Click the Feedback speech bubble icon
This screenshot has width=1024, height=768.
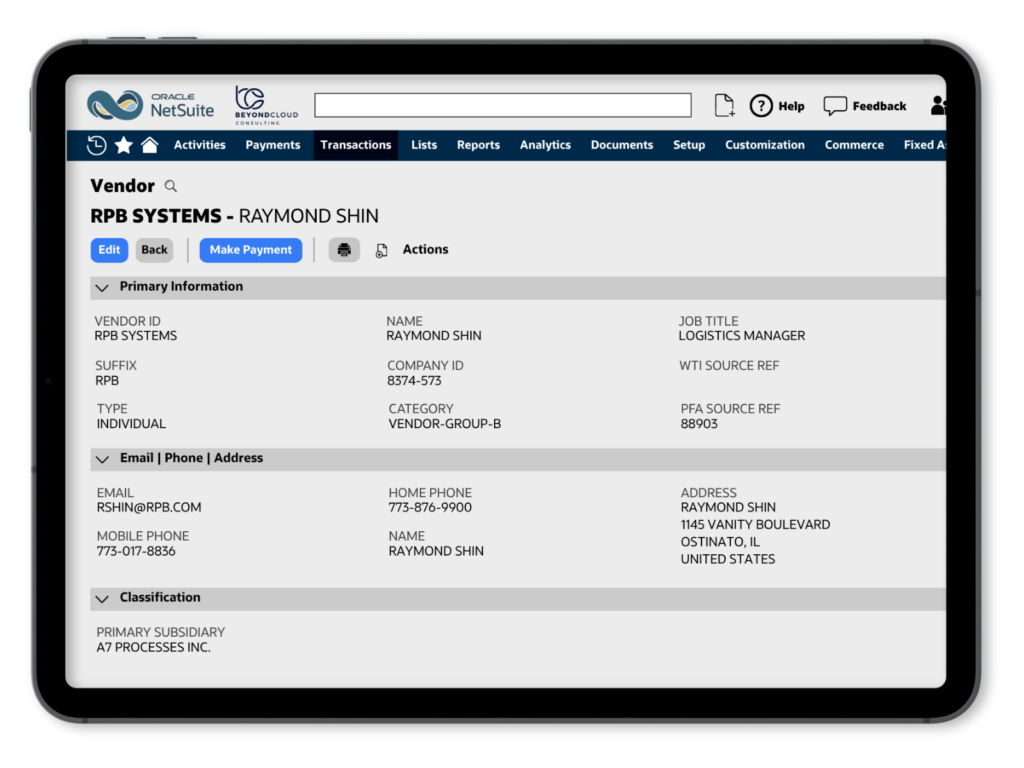point(835,106)
